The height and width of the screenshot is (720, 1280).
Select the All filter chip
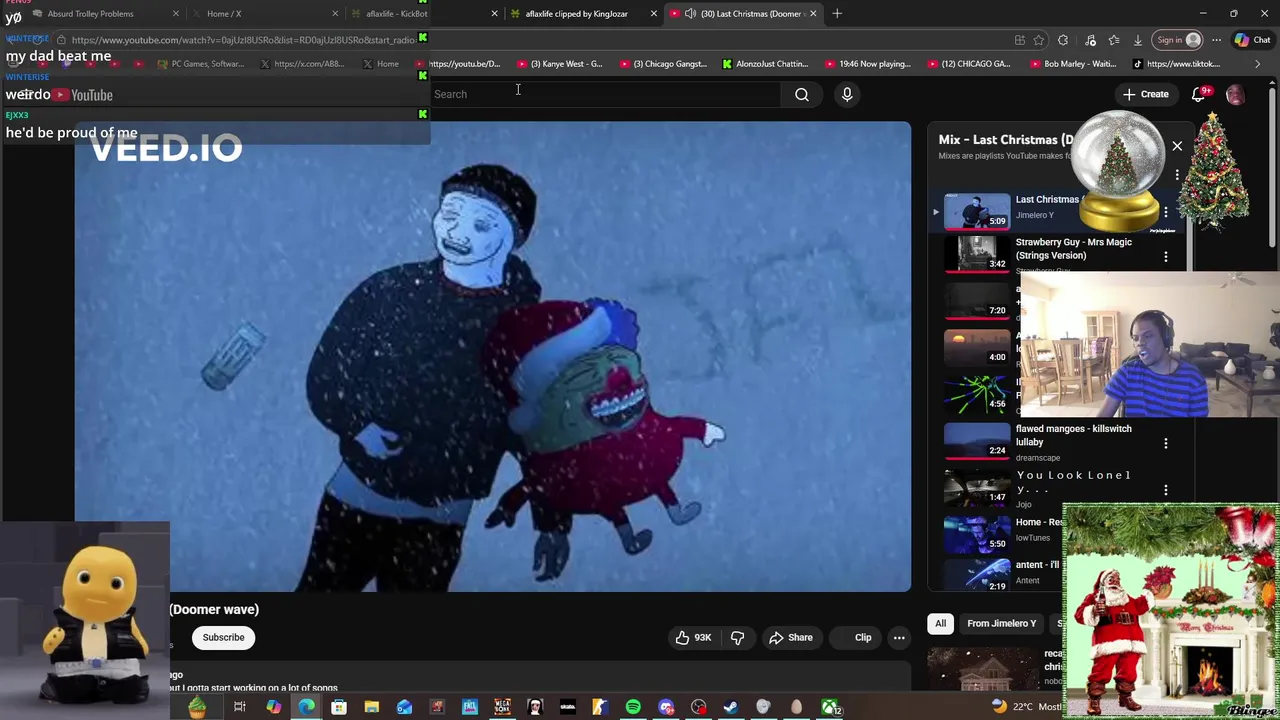click(940, 623)
